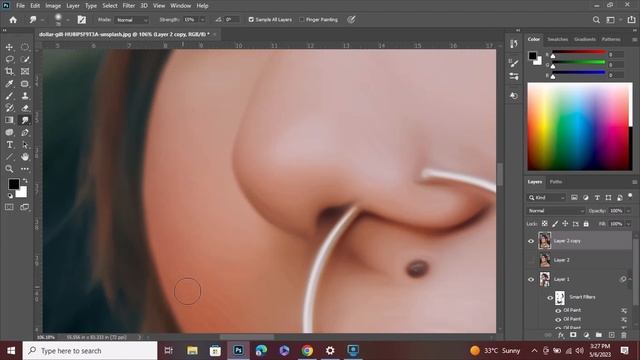Select the Zoom tool
Viewport: 640px width, 360px height.
9,169
